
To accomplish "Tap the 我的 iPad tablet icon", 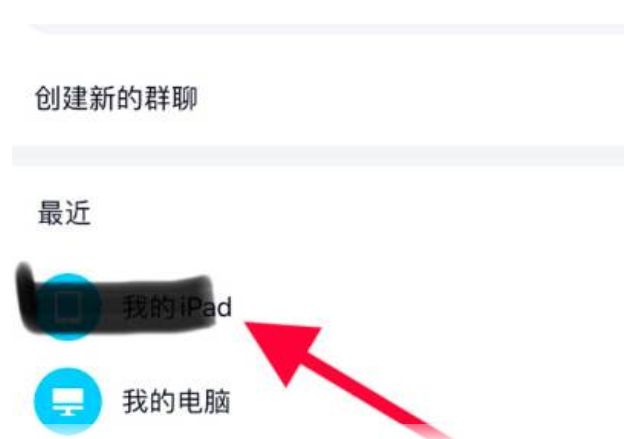I will point(68,307).
